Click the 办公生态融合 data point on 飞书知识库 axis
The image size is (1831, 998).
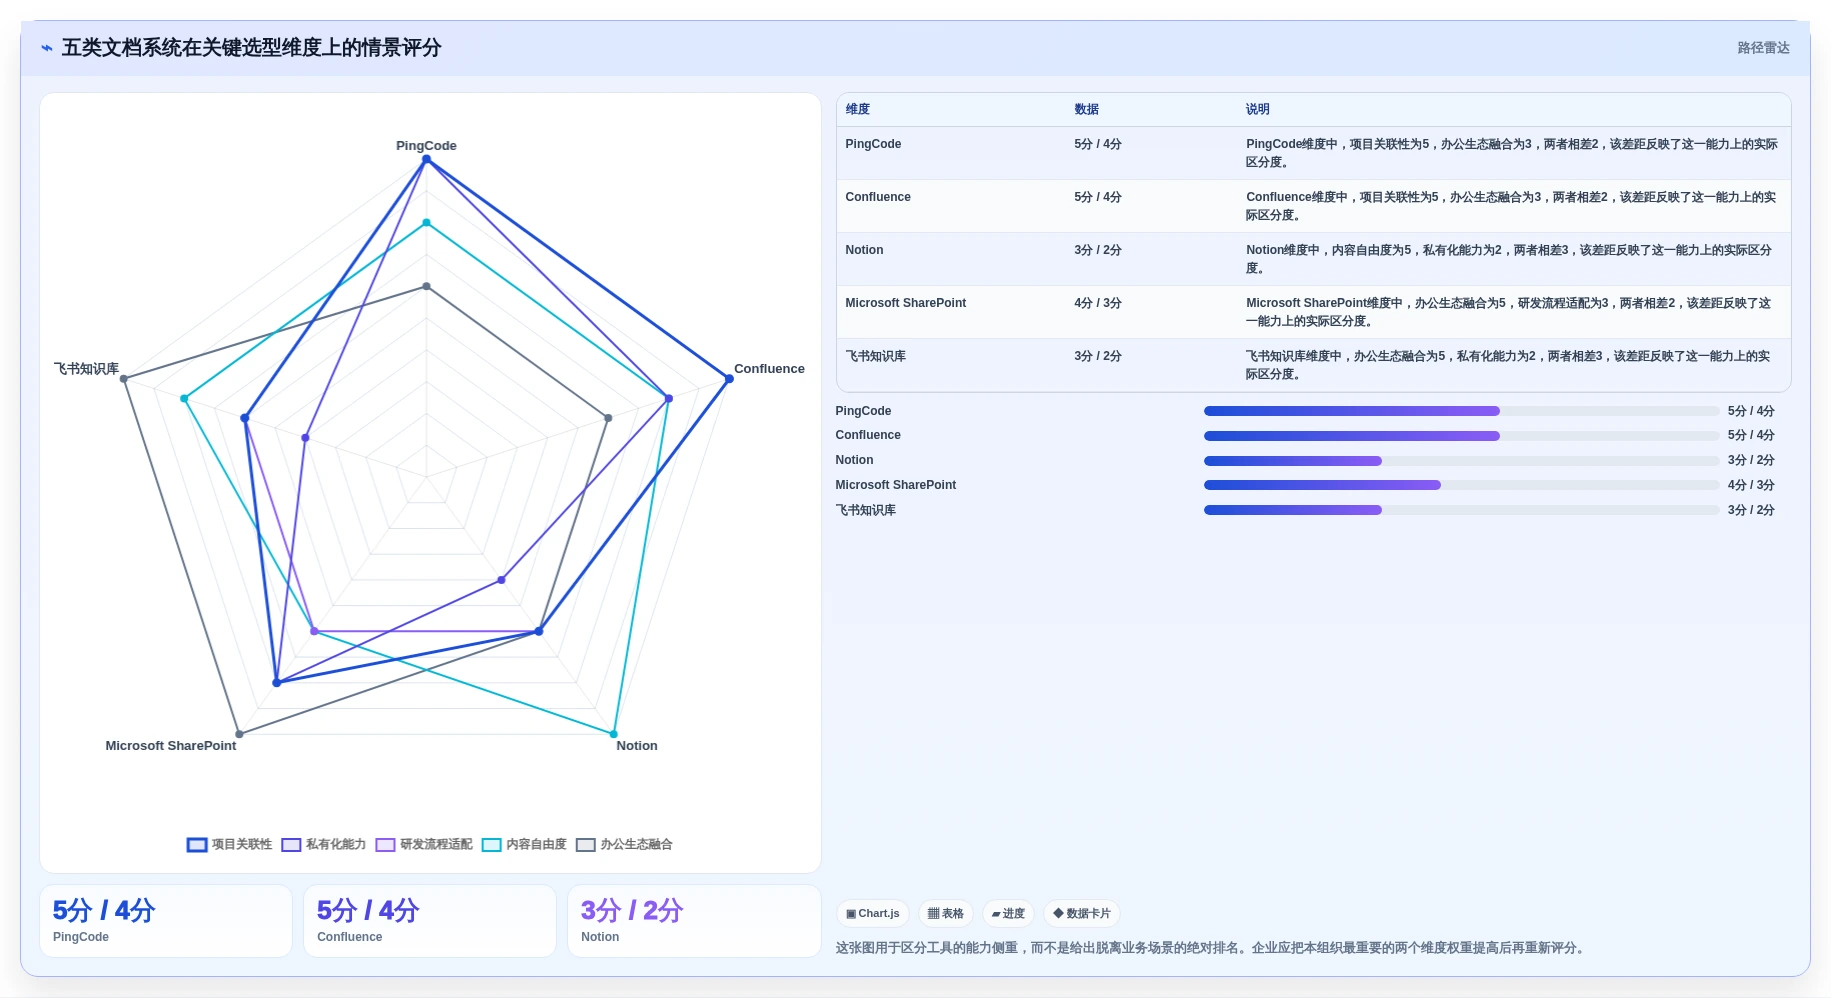point(124,379)
